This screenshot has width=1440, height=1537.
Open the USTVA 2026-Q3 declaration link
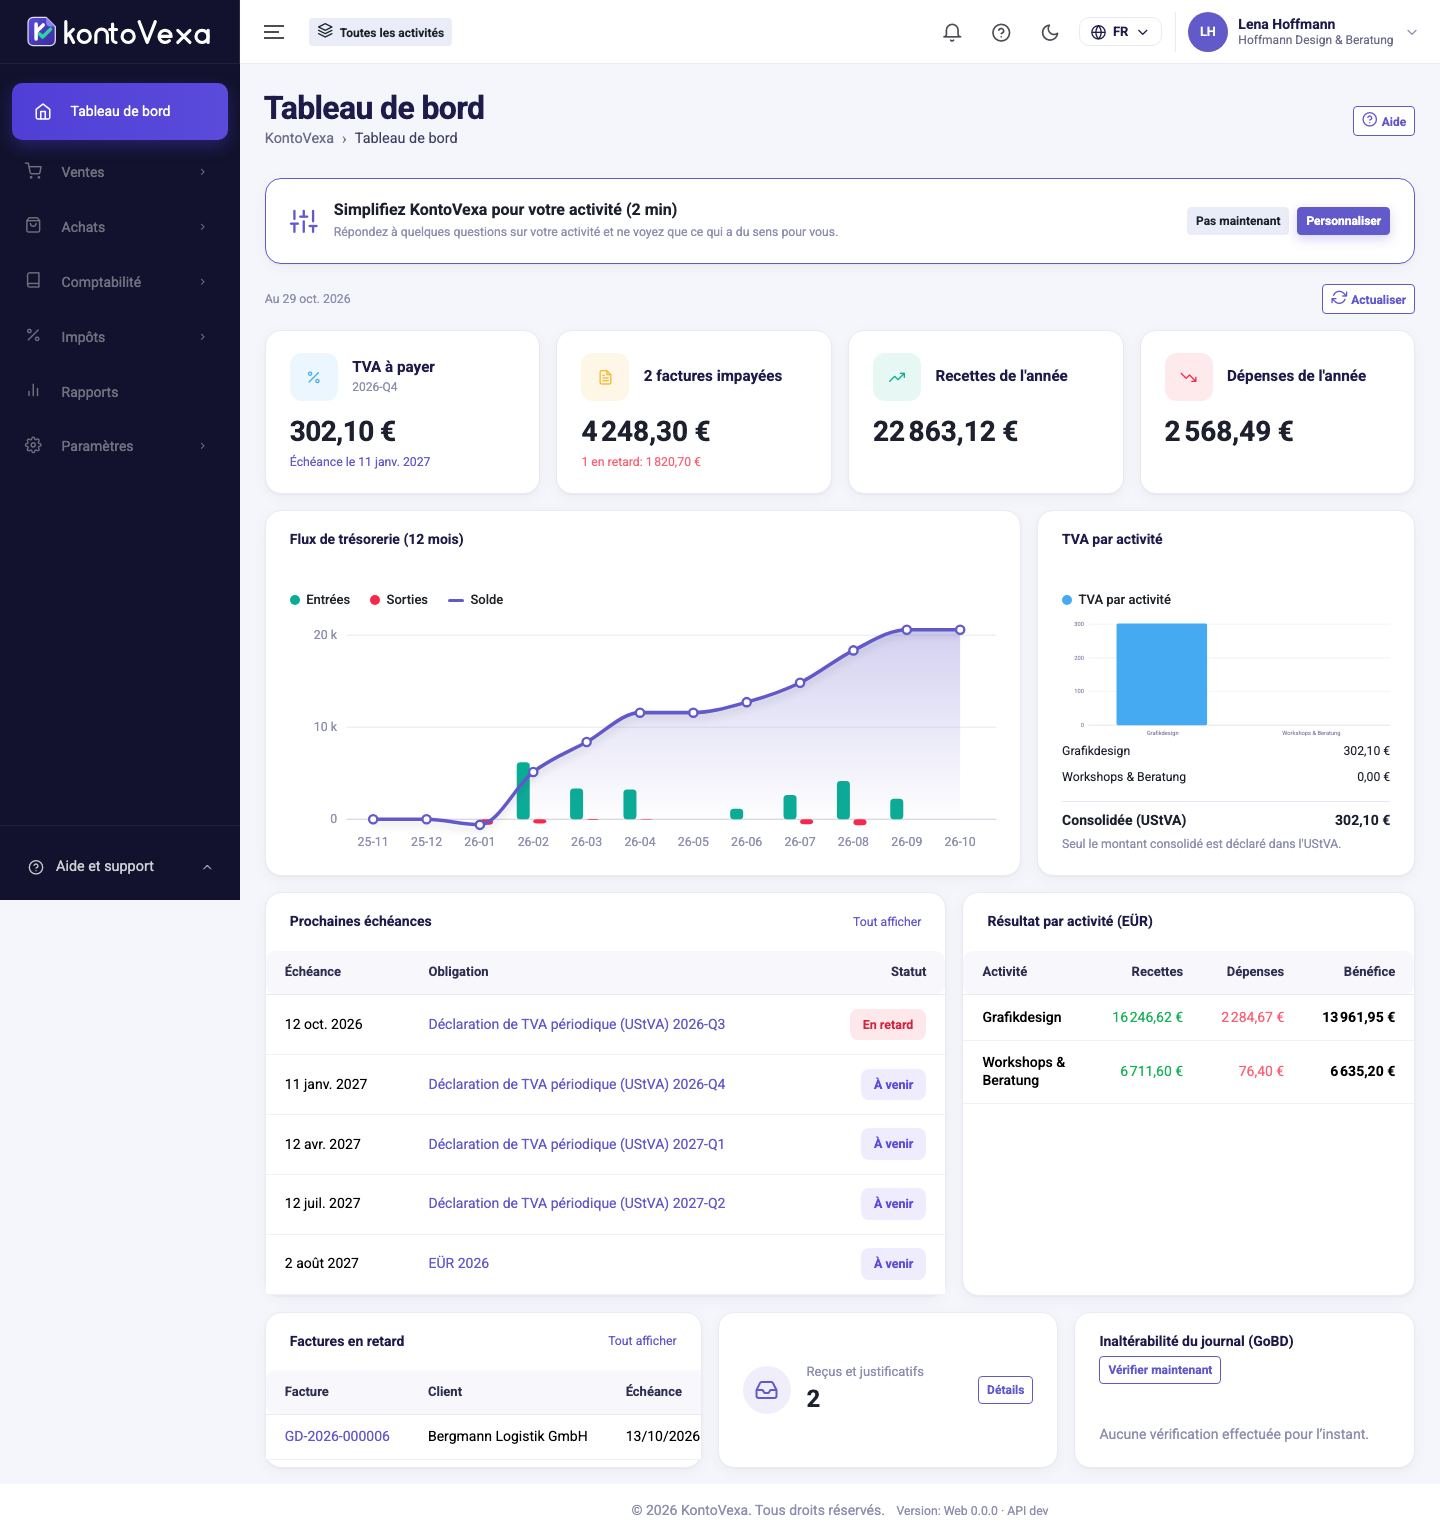pos(577,1024)
